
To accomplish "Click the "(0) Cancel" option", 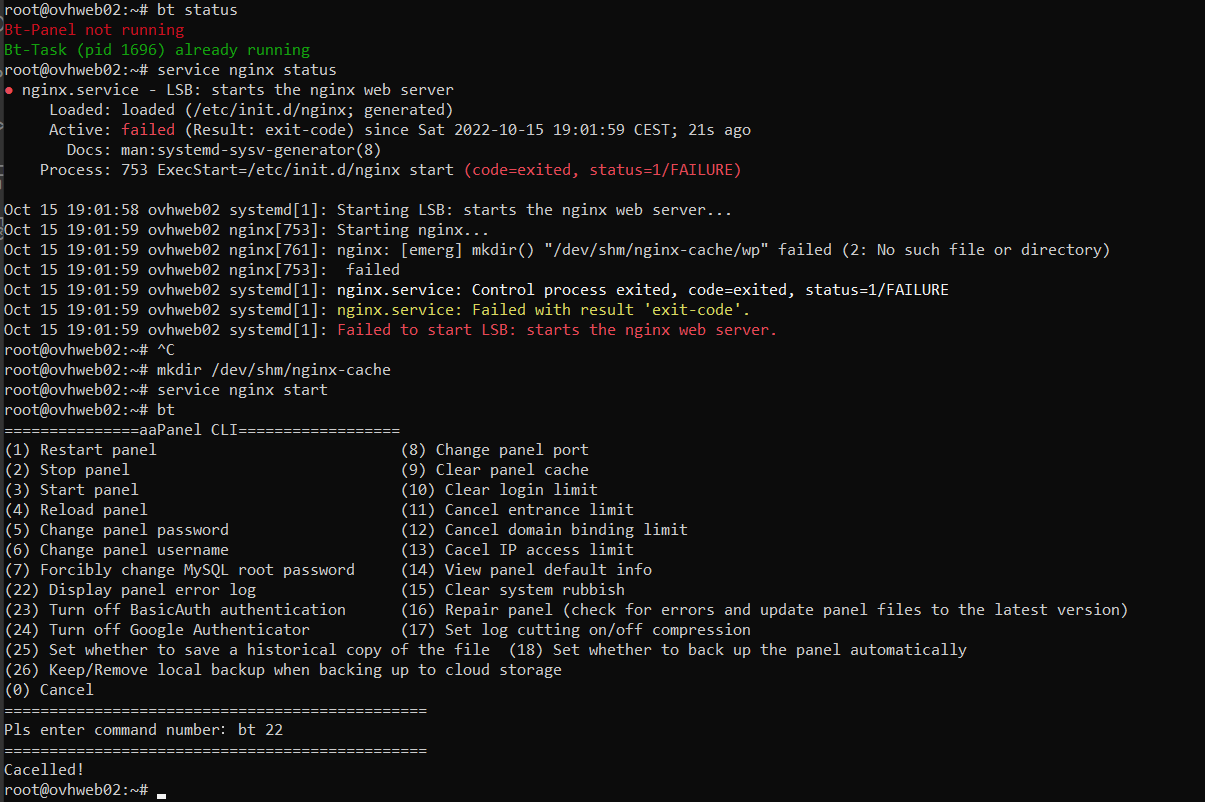I will [x=49, y=690].
